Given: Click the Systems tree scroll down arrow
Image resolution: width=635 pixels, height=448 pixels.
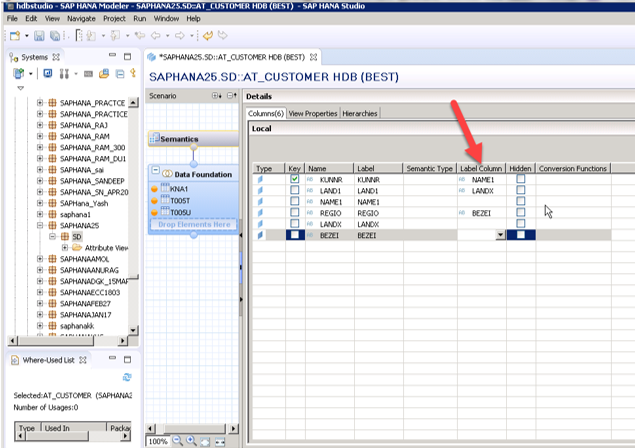Looking at the screenshot, I should point(133,330).
